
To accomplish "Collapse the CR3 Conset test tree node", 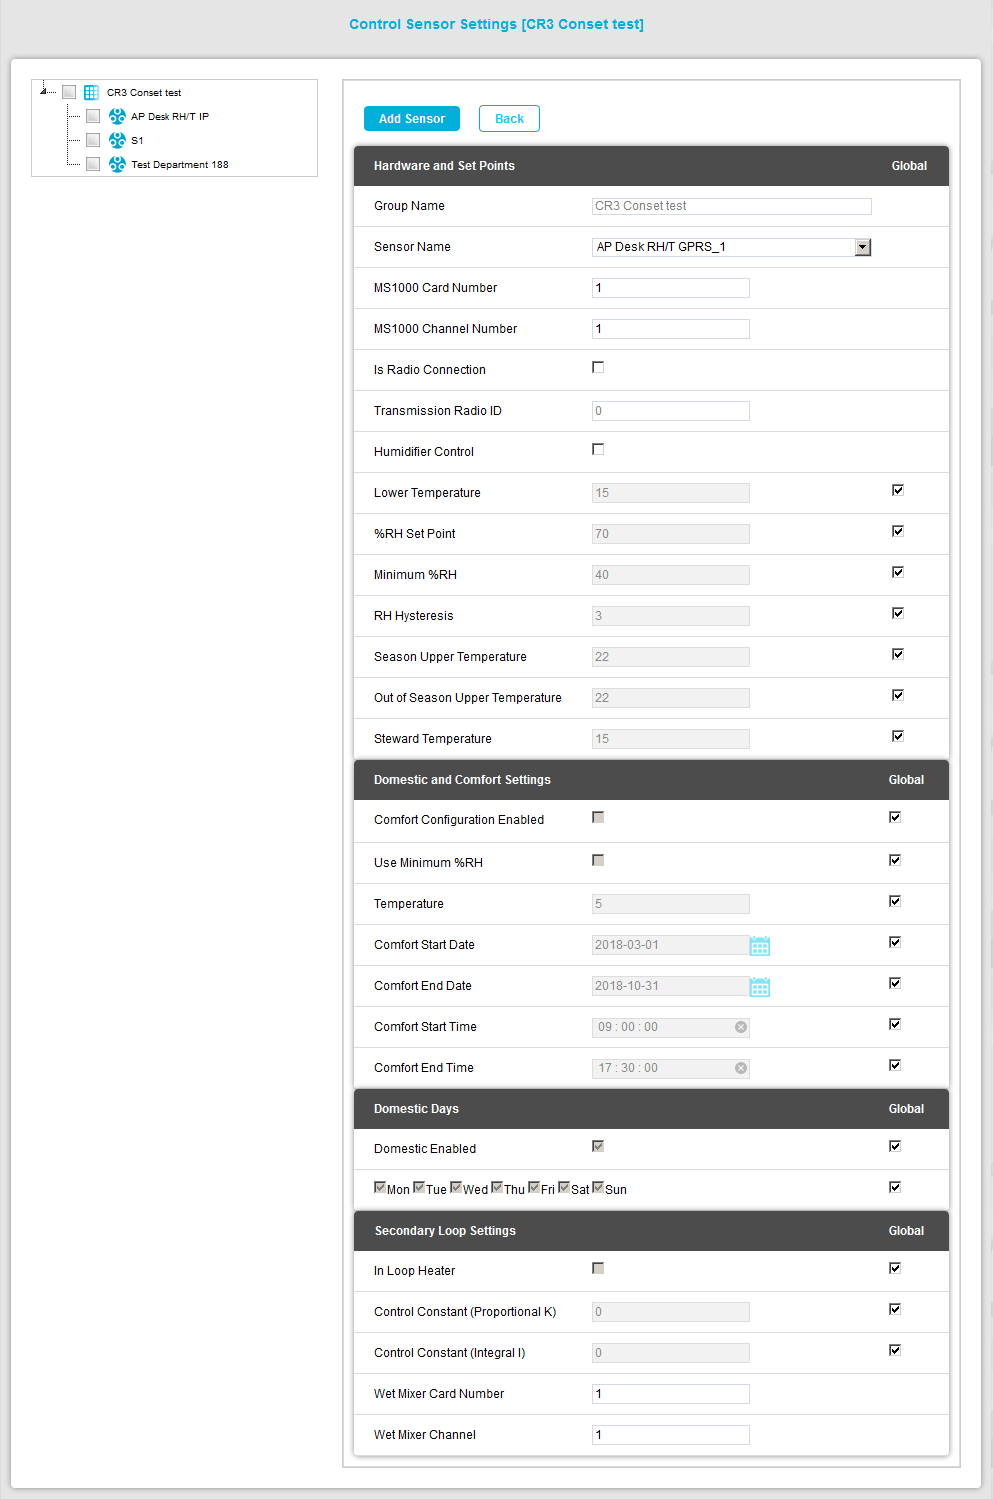I will coord(44,91).
